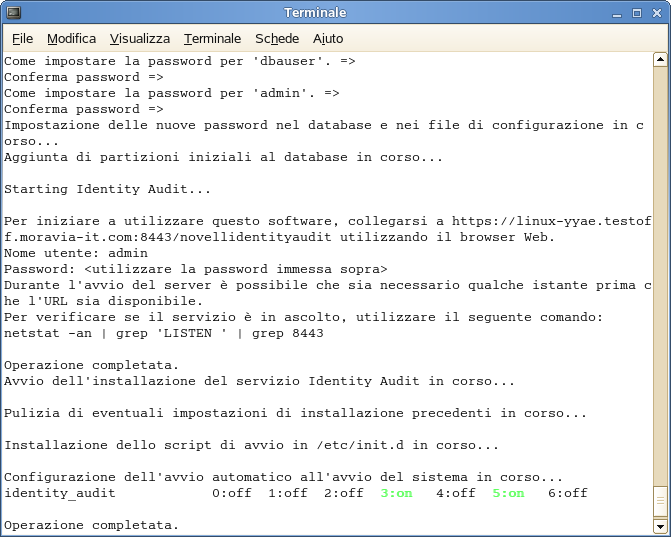Click the green 3:on runlevel text
The width and height of the screenshot is (671, 537).
click(x=396, y=493)
